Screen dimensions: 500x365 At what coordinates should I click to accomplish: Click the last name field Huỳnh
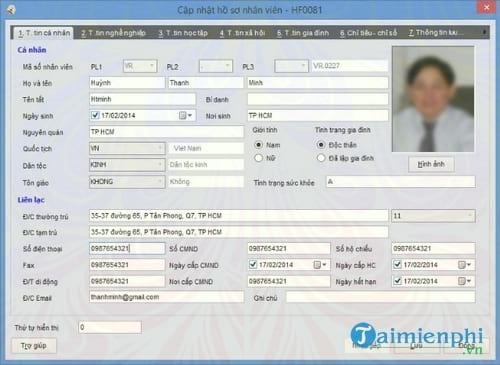pyautogui.click(x=127, y=83)
